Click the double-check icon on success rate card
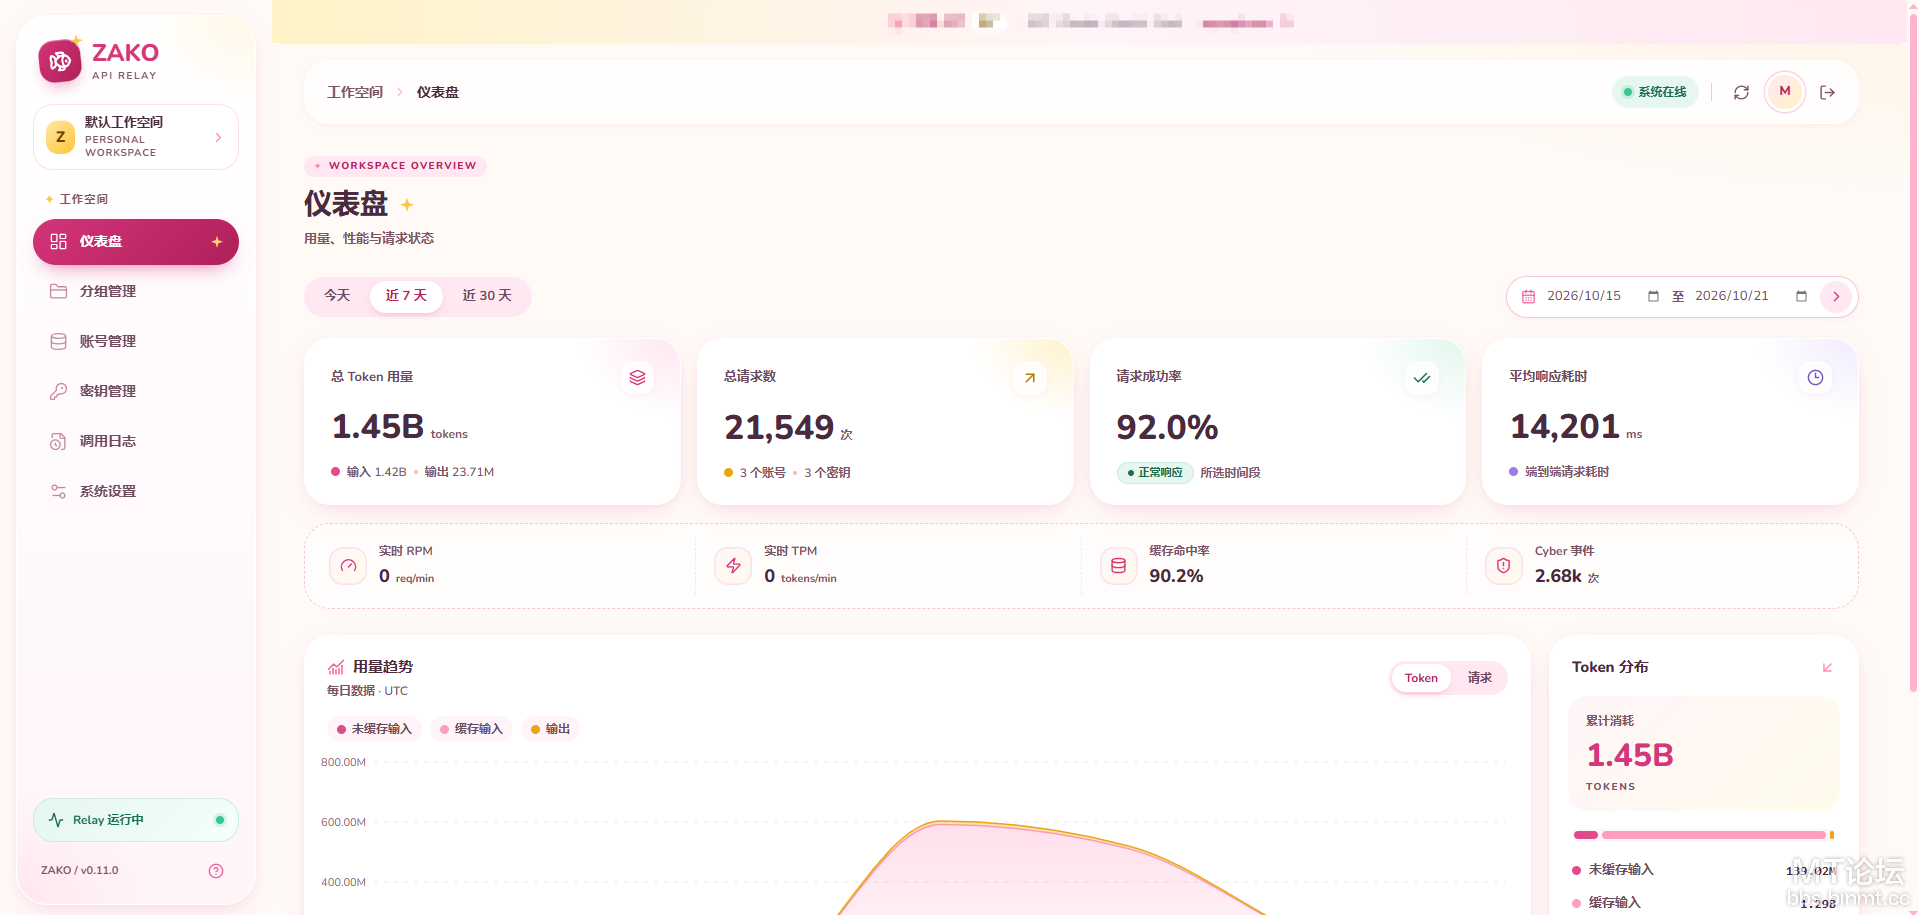Screen dimensions: 1919x915 coord(1422,377)
